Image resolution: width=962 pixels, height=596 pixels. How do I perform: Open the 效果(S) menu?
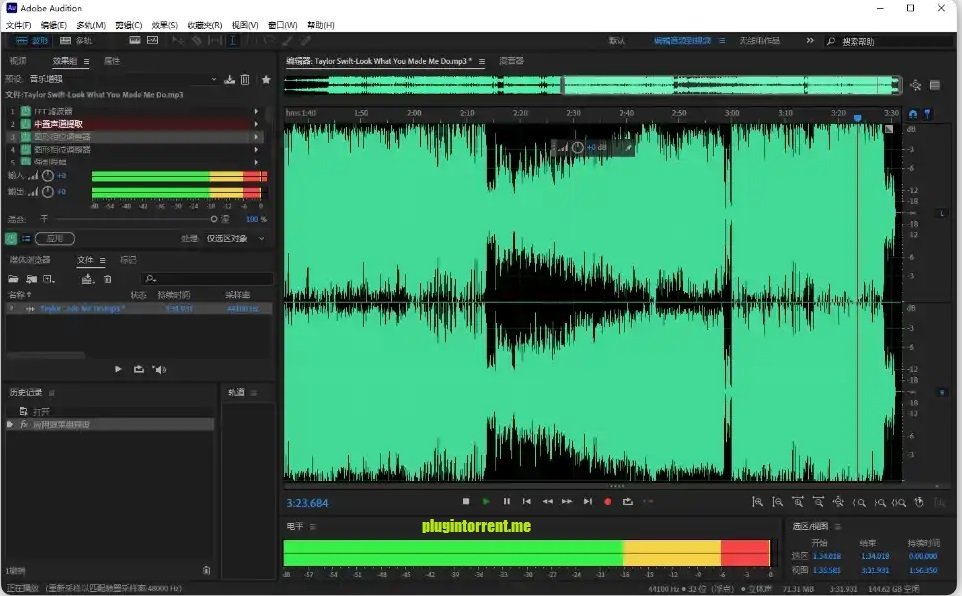point(164,25)
